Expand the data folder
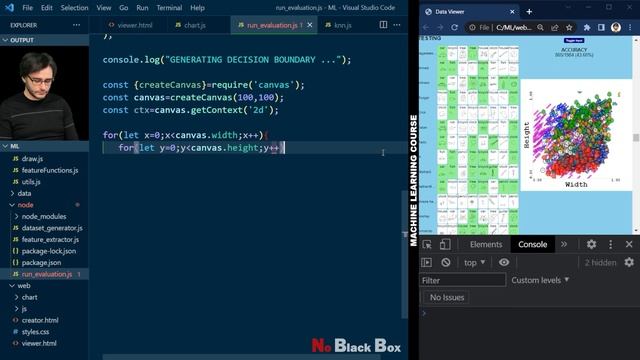The width and height of the screenshot is (640, 360). (x=24, y=193)
